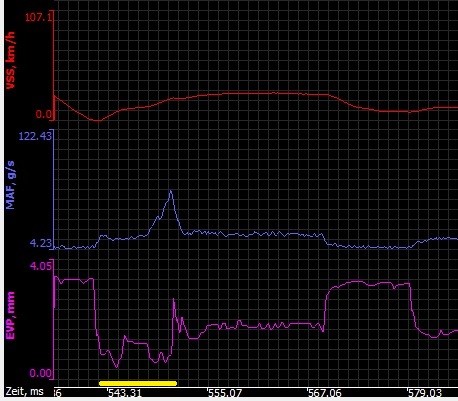Select the 122.43 MAF maximum value

click(35, 136)
